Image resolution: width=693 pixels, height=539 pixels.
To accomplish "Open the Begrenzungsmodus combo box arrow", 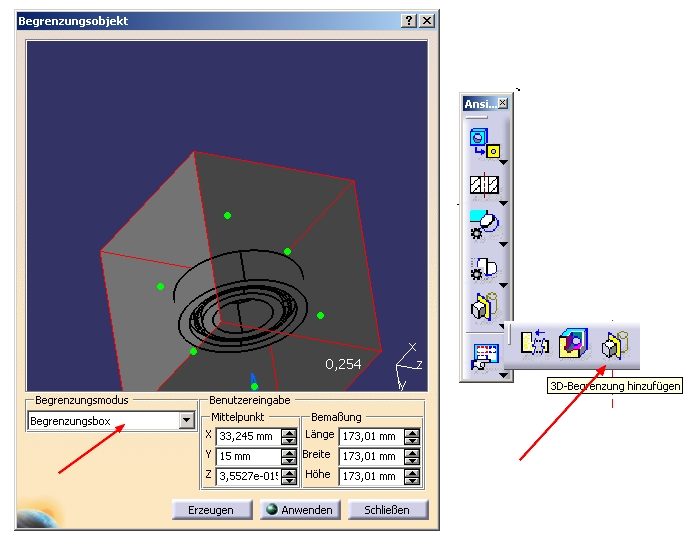I will 187,420.
